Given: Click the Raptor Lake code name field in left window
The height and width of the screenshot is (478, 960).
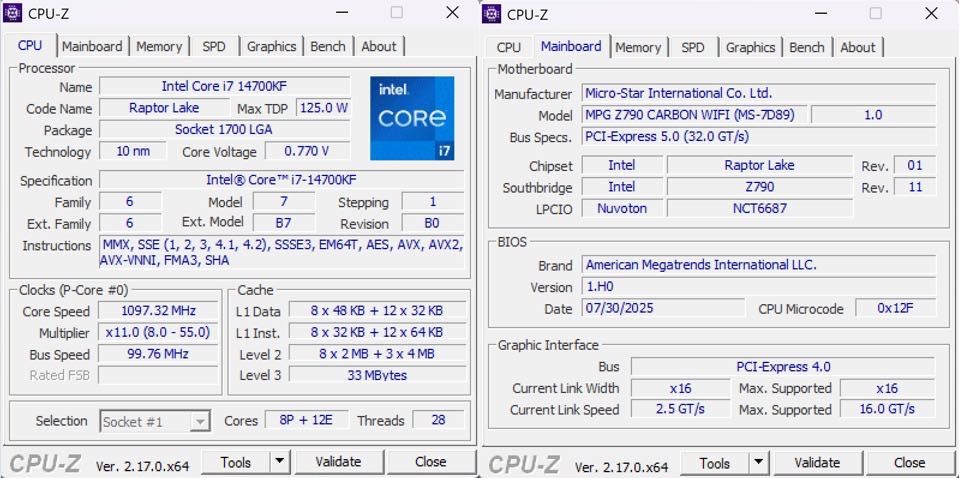Looking at the screenshot, I should click(164, 108).
